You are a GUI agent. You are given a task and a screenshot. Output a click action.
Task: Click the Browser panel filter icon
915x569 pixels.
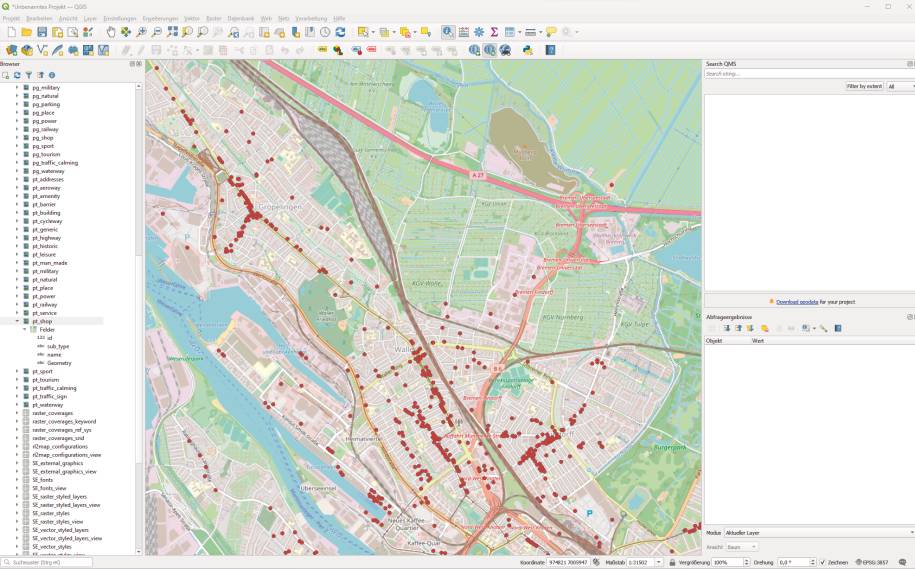29,75
